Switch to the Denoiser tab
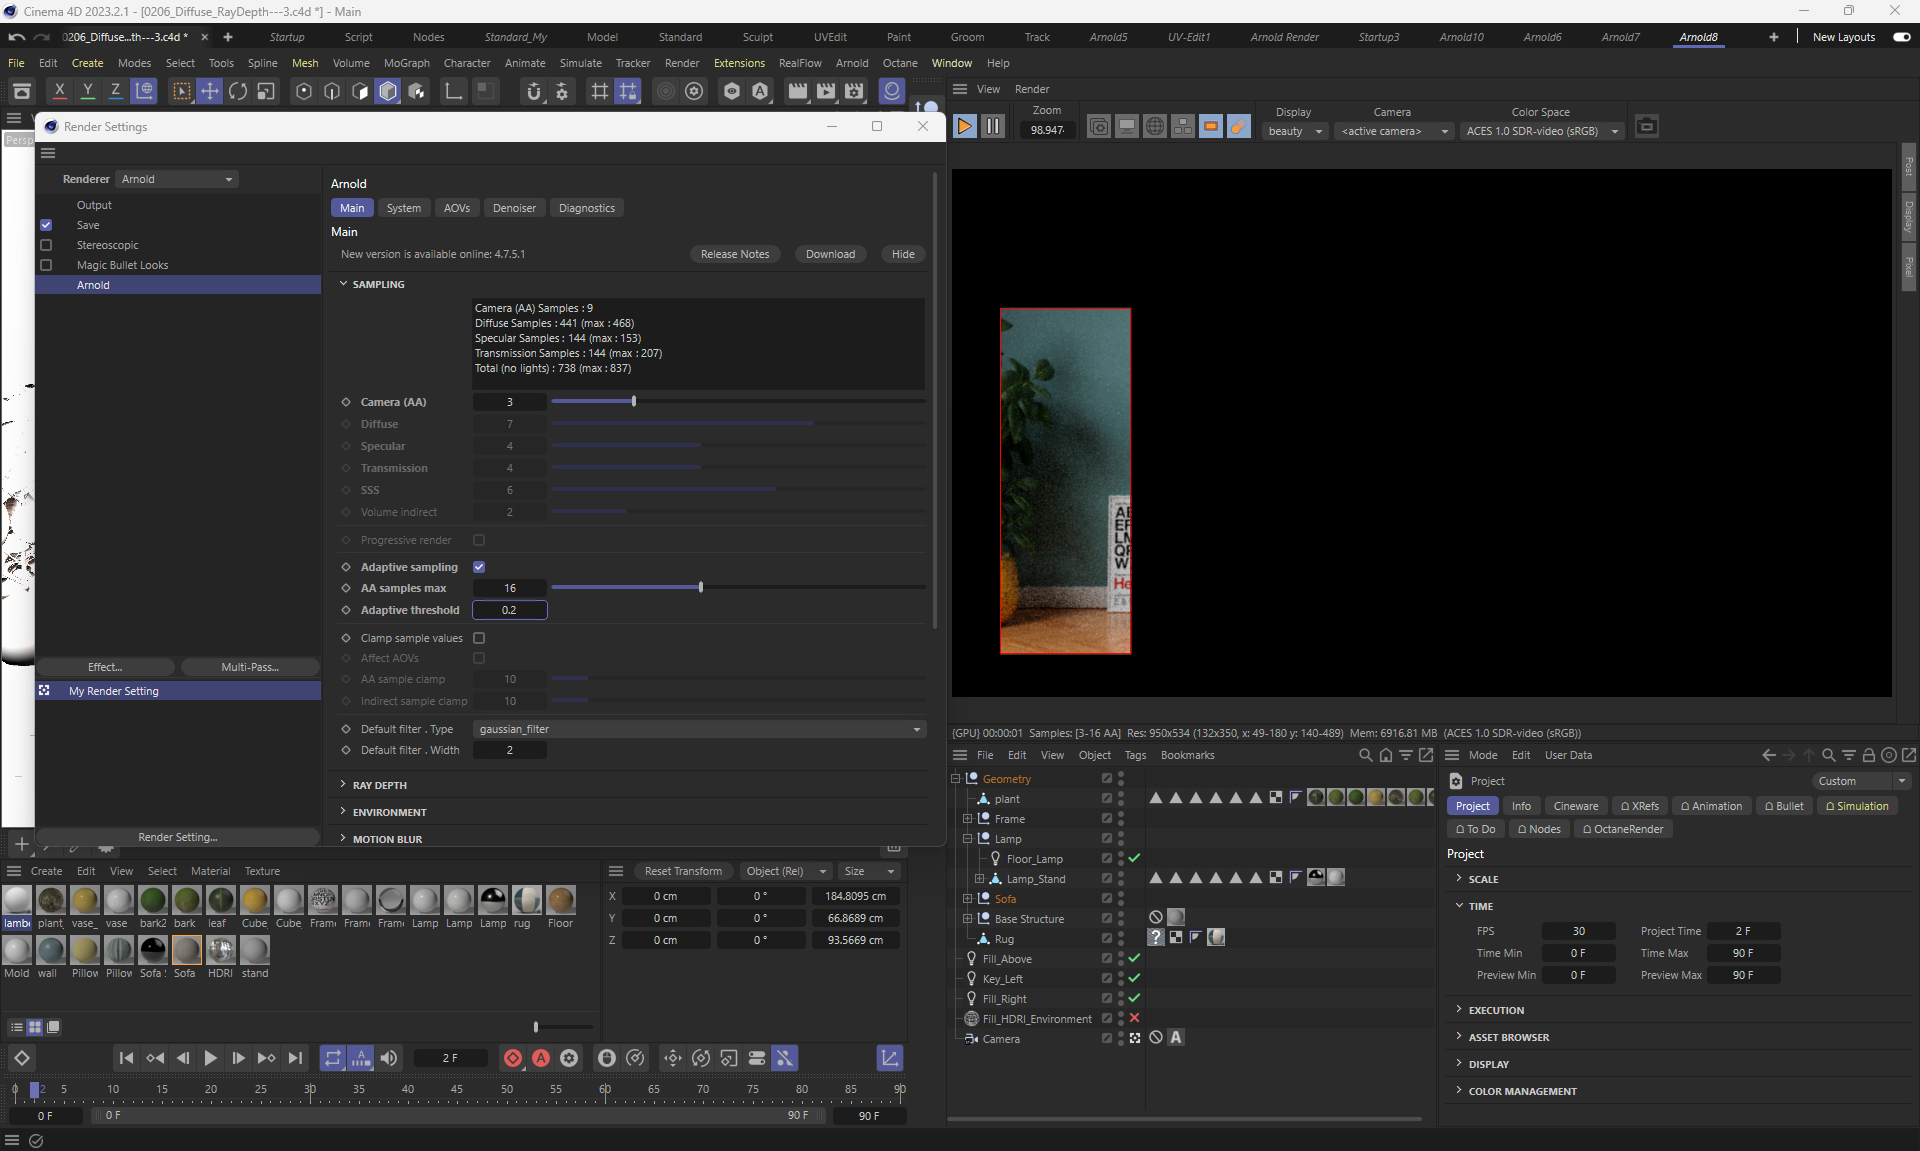Viewport: 1920px width, 1151px height. 514,208
